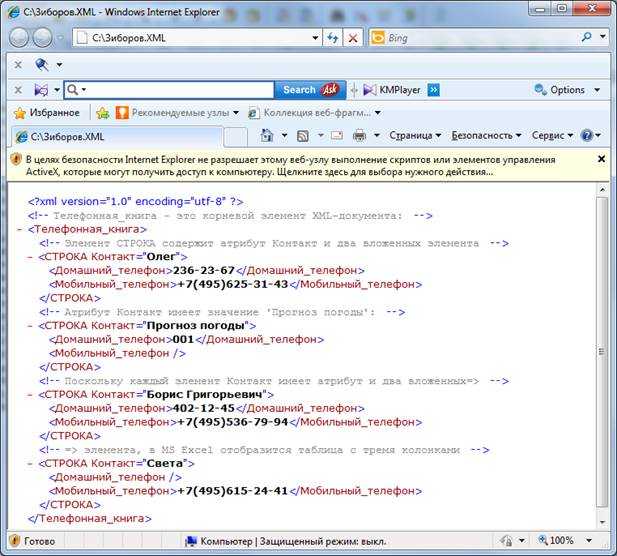Click the KMPlayer logo icon on Ask toolbar

41,90
